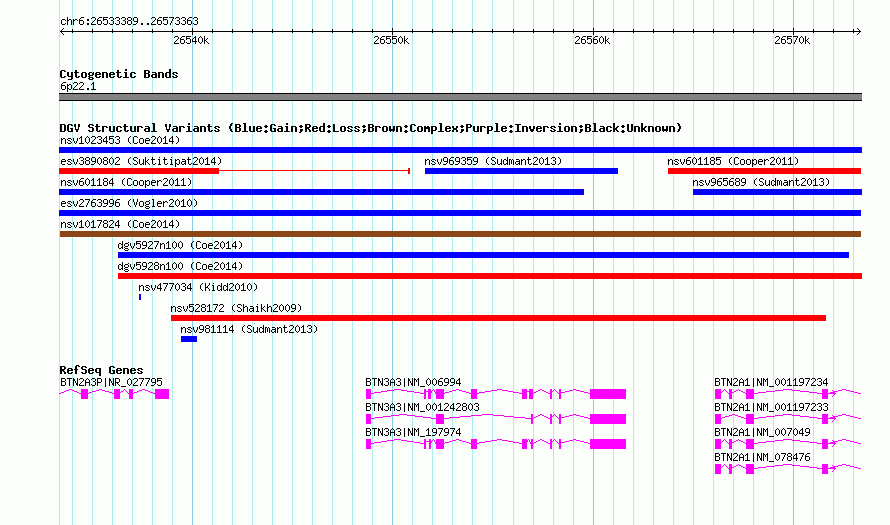This screenshot has width=890, height=525.
Task: Open nsv601184 (Cooper2011) variant label
Action: click(126, 182)
